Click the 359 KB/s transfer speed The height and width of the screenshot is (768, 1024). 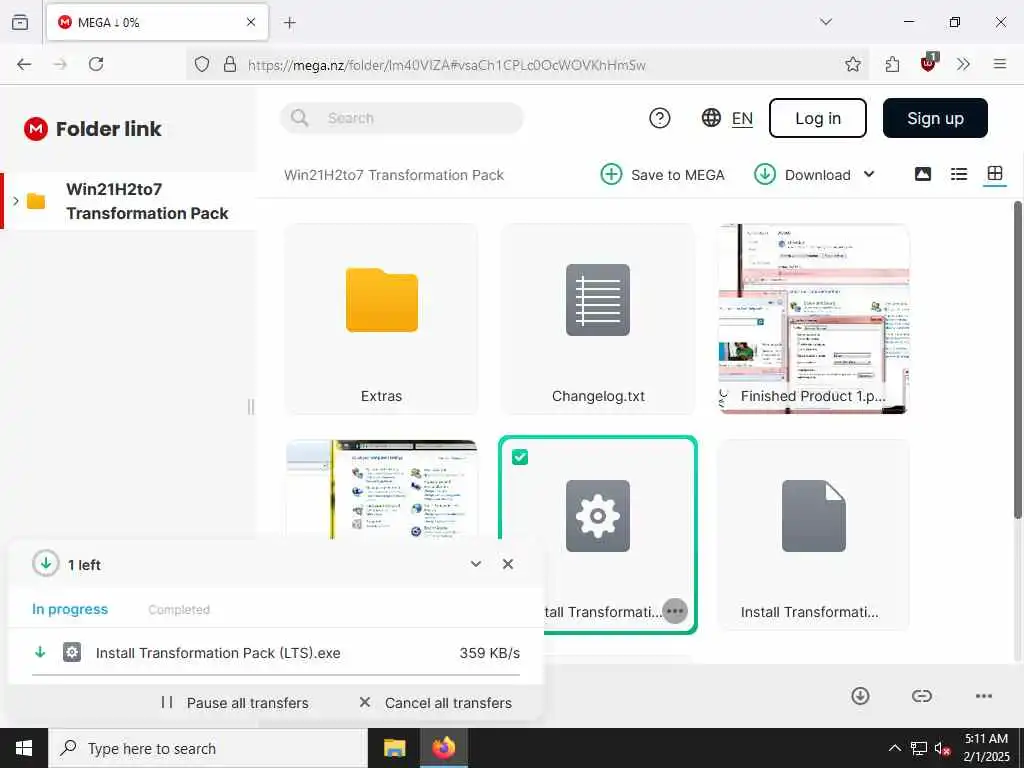point(489,652)
